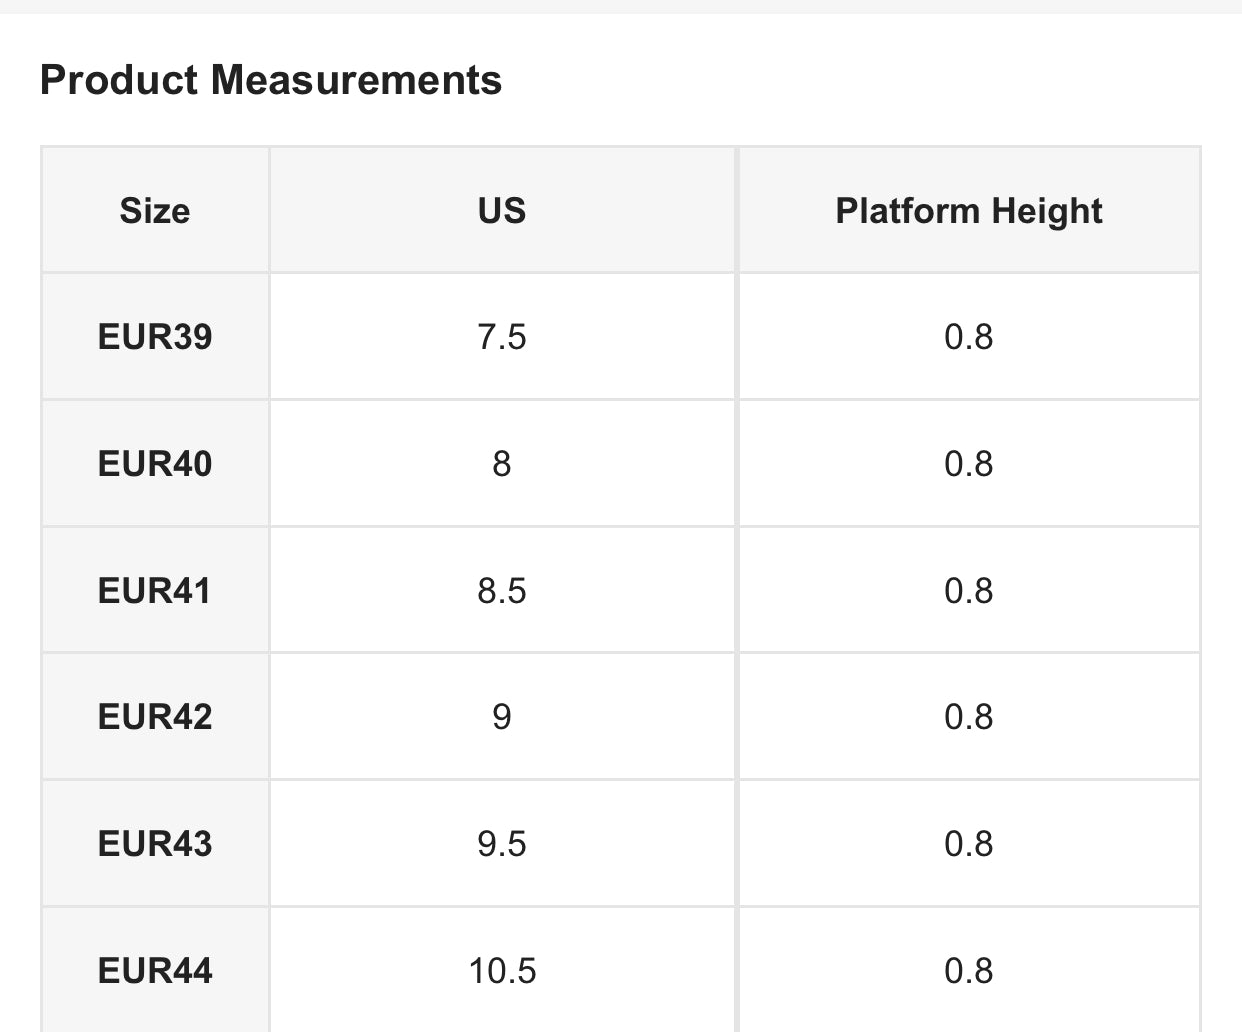Click the US size 8.5 value
1242x1032 pixels.
(x=502, y=591)
